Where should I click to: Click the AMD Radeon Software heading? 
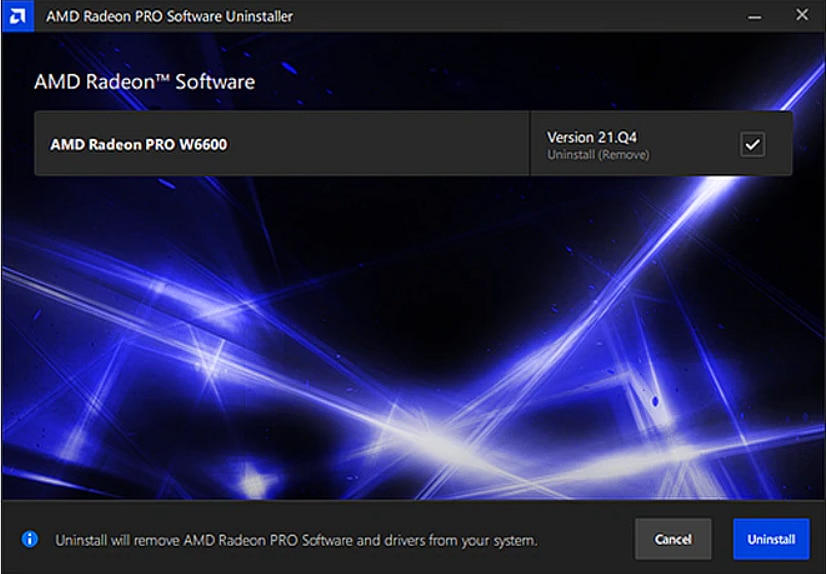144,82
